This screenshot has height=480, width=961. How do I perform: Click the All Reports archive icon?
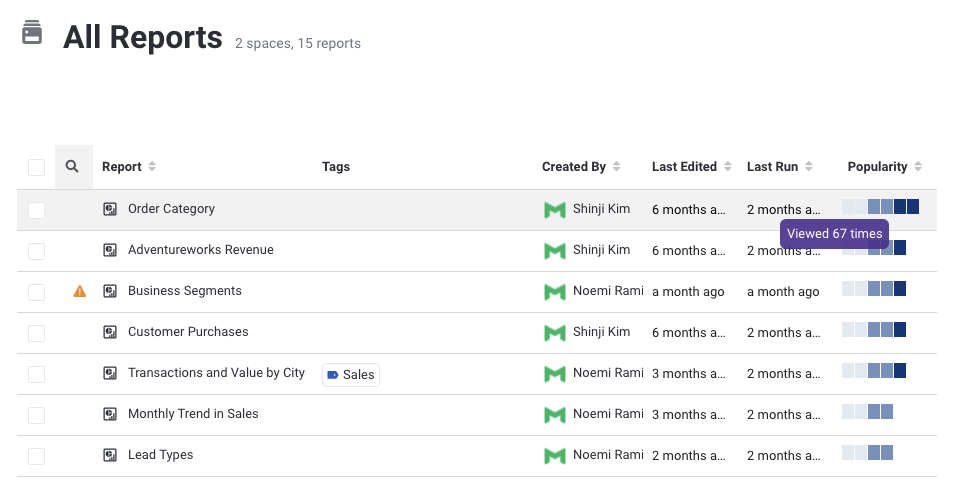coord(33,33)
